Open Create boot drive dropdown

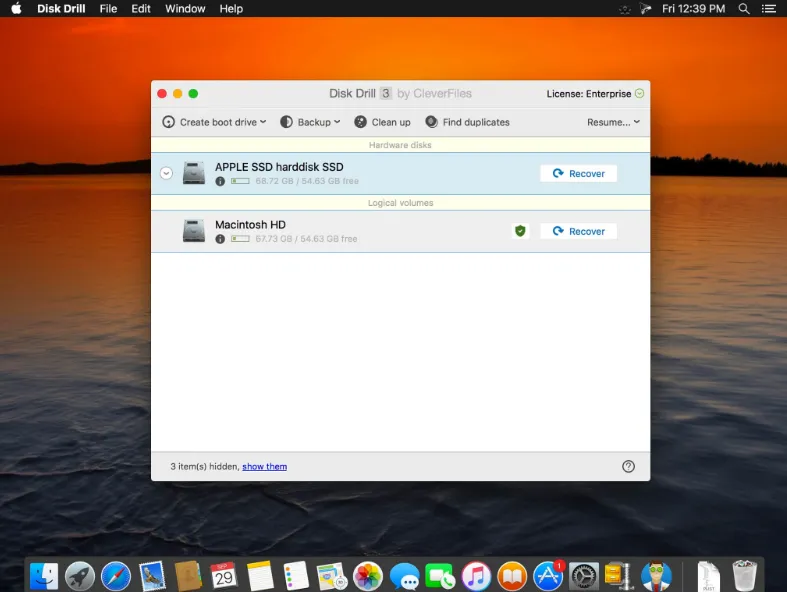coord(214,122)
